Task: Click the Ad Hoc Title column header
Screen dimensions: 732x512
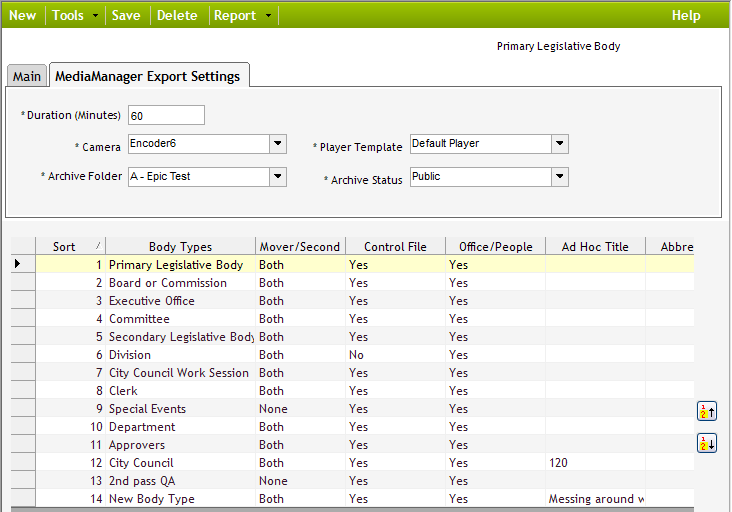Action: 595,246
